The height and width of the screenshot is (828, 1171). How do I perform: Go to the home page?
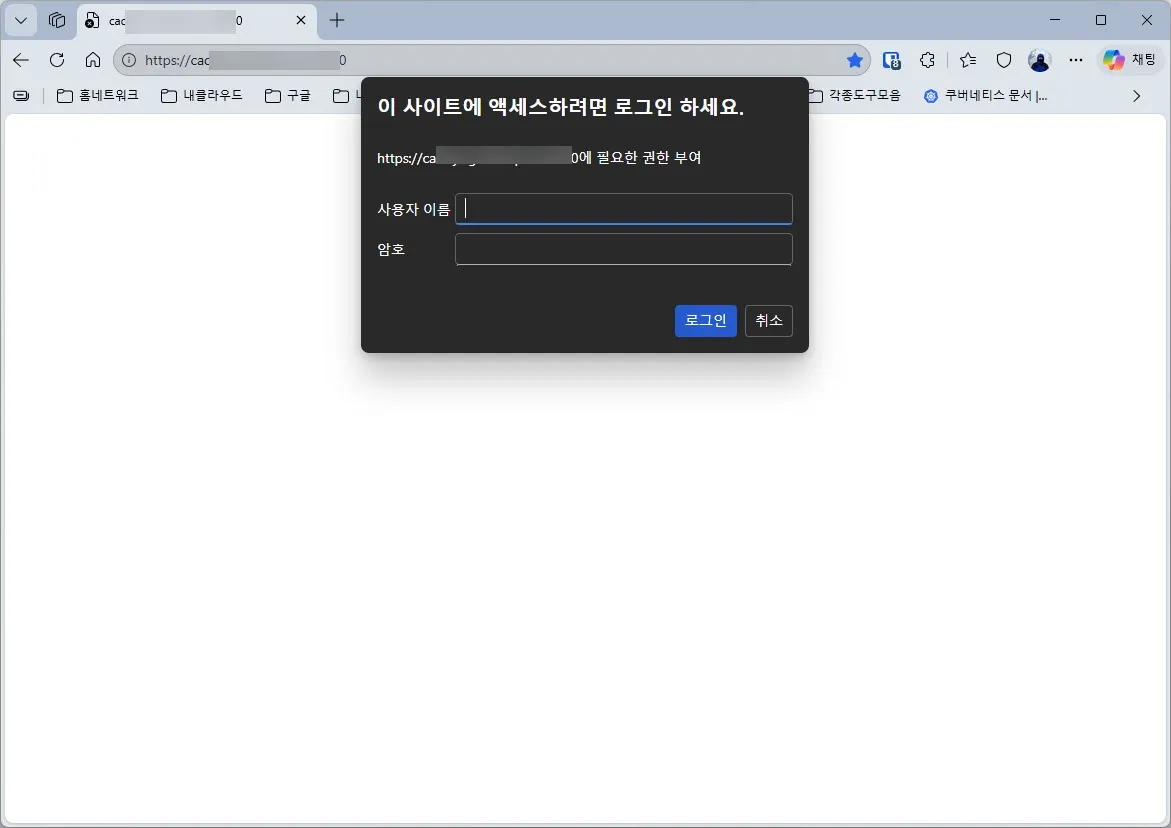coord(93,60)
